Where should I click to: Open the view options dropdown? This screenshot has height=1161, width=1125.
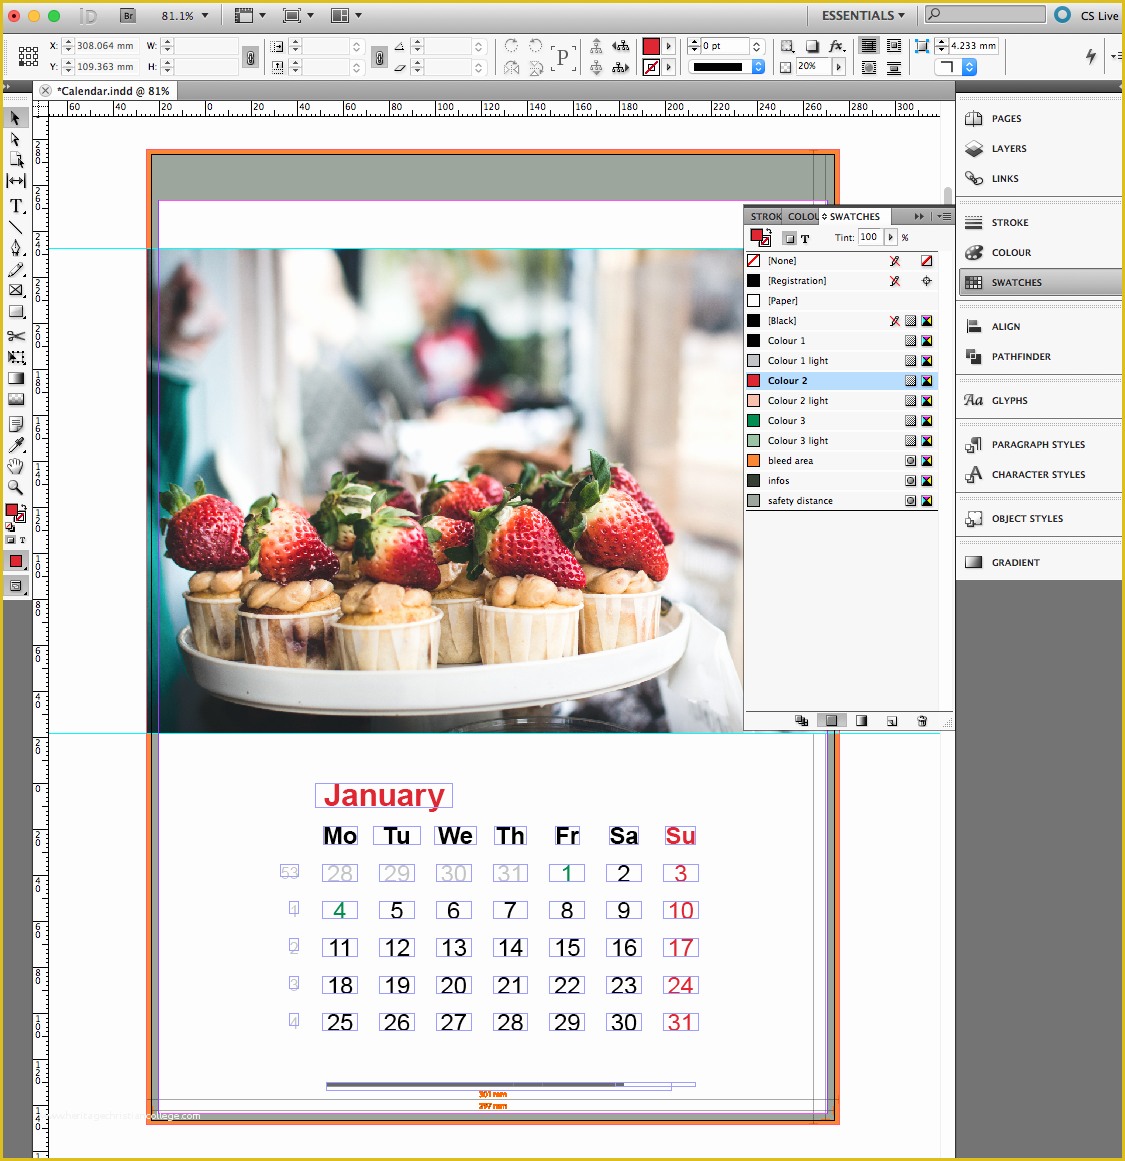point(249,16)
